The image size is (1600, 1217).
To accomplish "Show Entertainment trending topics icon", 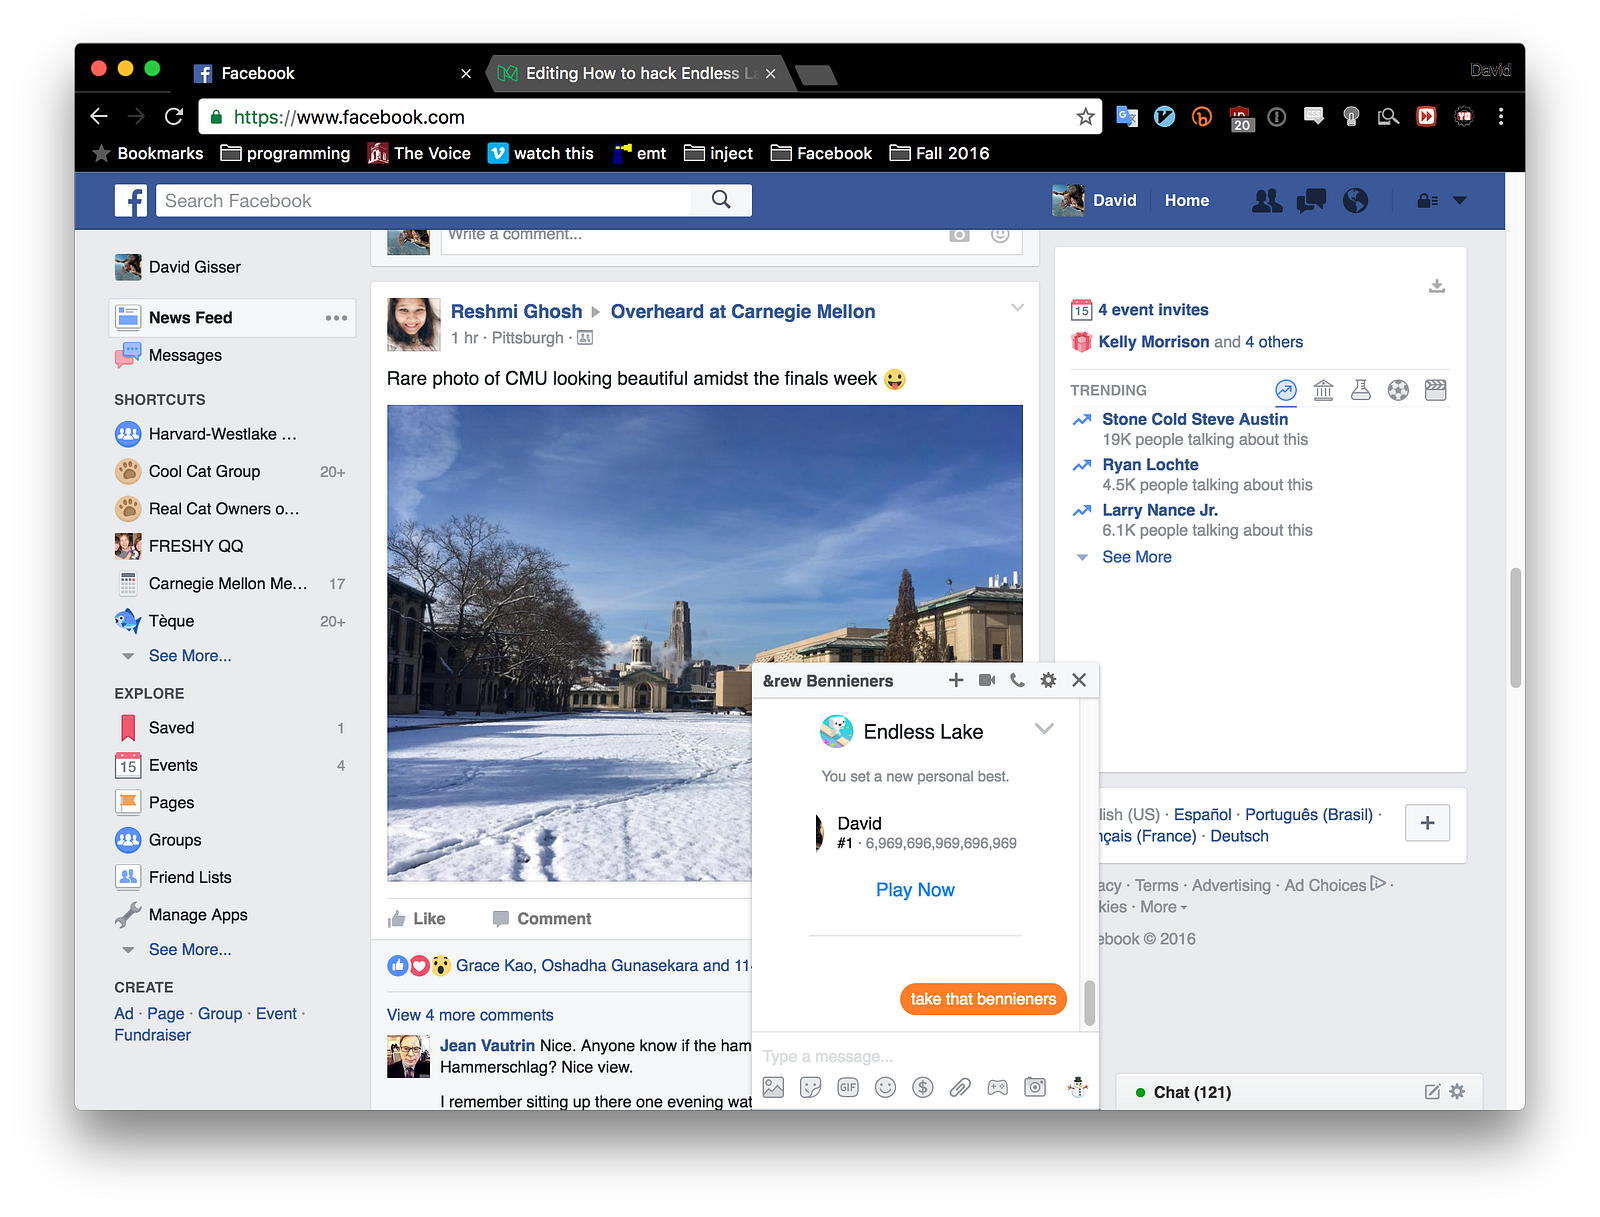I will [x=1436, y=390].
